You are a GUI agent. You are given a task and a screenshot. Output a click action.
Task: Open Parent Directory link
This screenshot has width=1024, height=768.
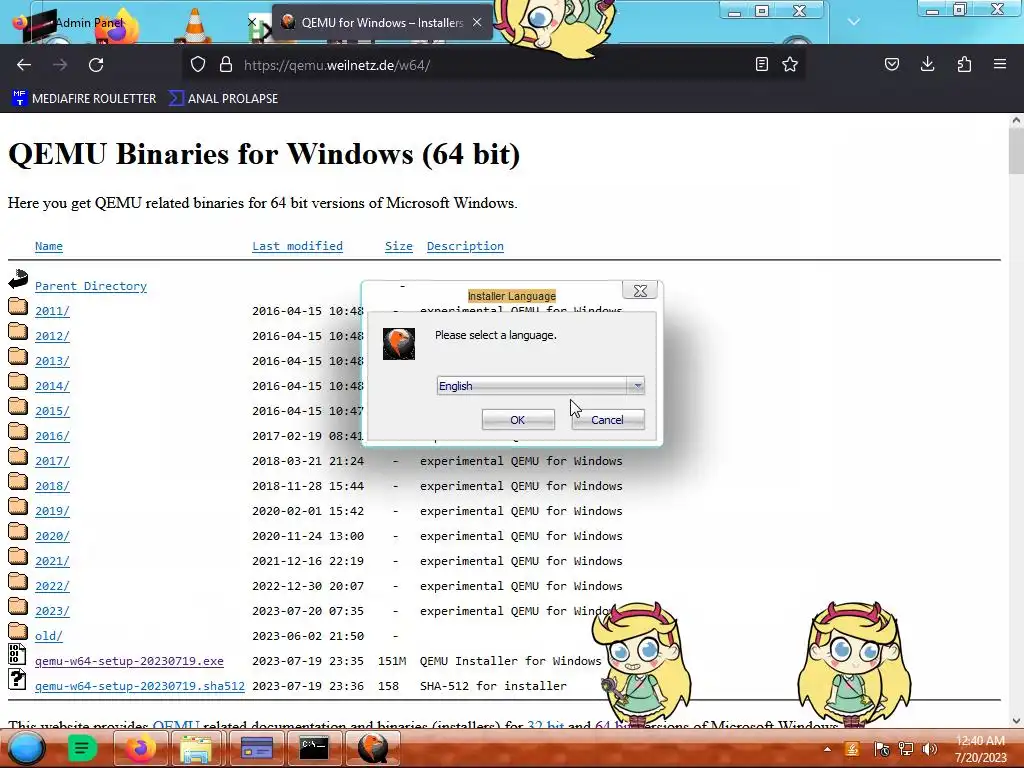91,286
